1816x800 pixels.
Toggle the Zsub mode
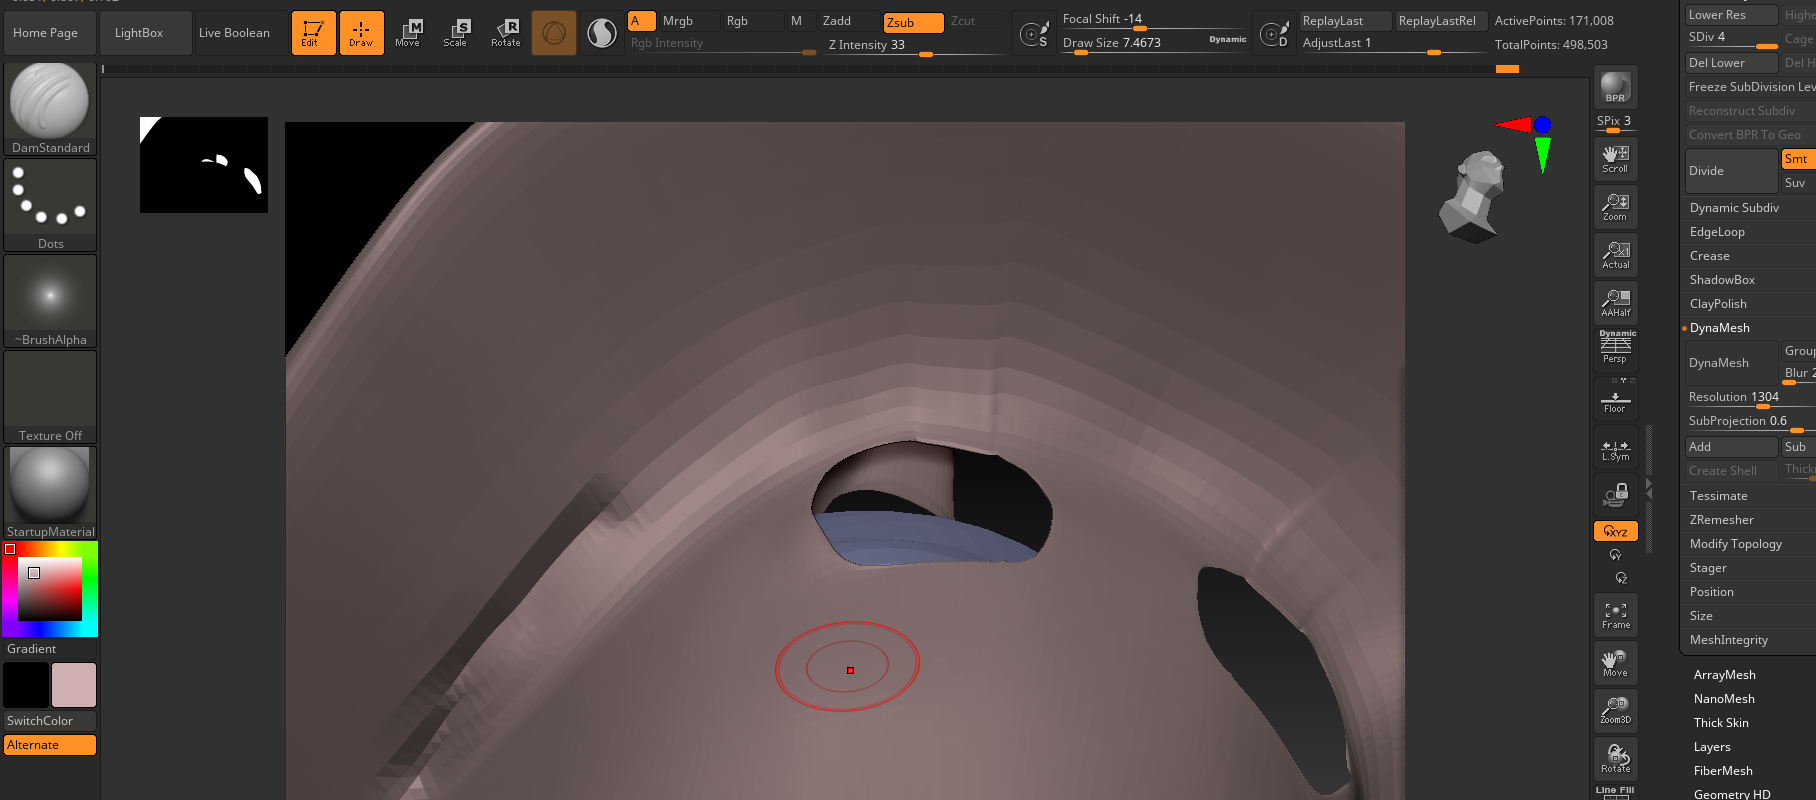tap(912, 22)
